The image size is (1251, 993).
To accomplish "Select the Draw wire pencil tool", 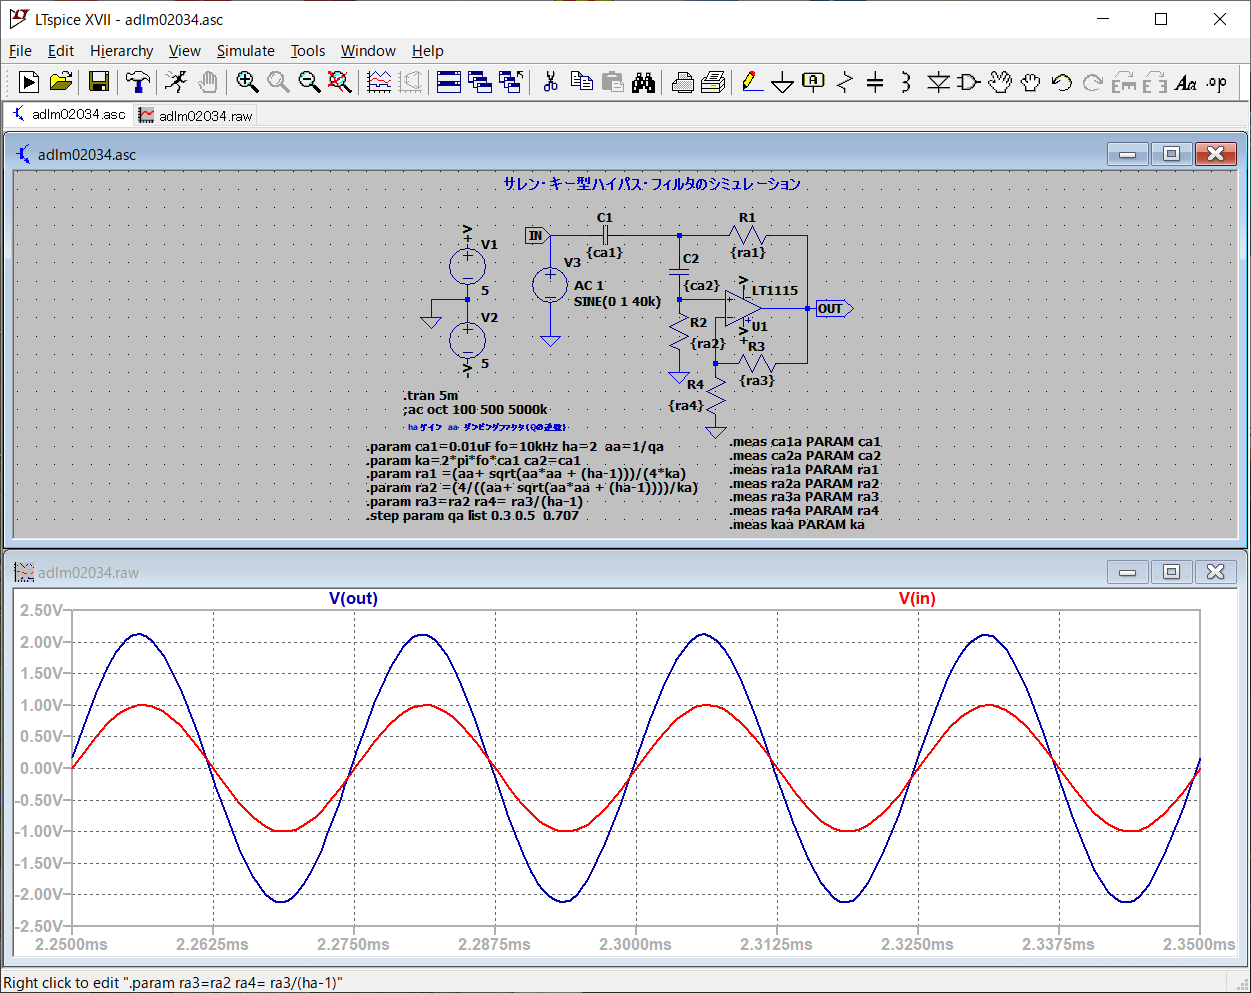I will coord(752,82).
